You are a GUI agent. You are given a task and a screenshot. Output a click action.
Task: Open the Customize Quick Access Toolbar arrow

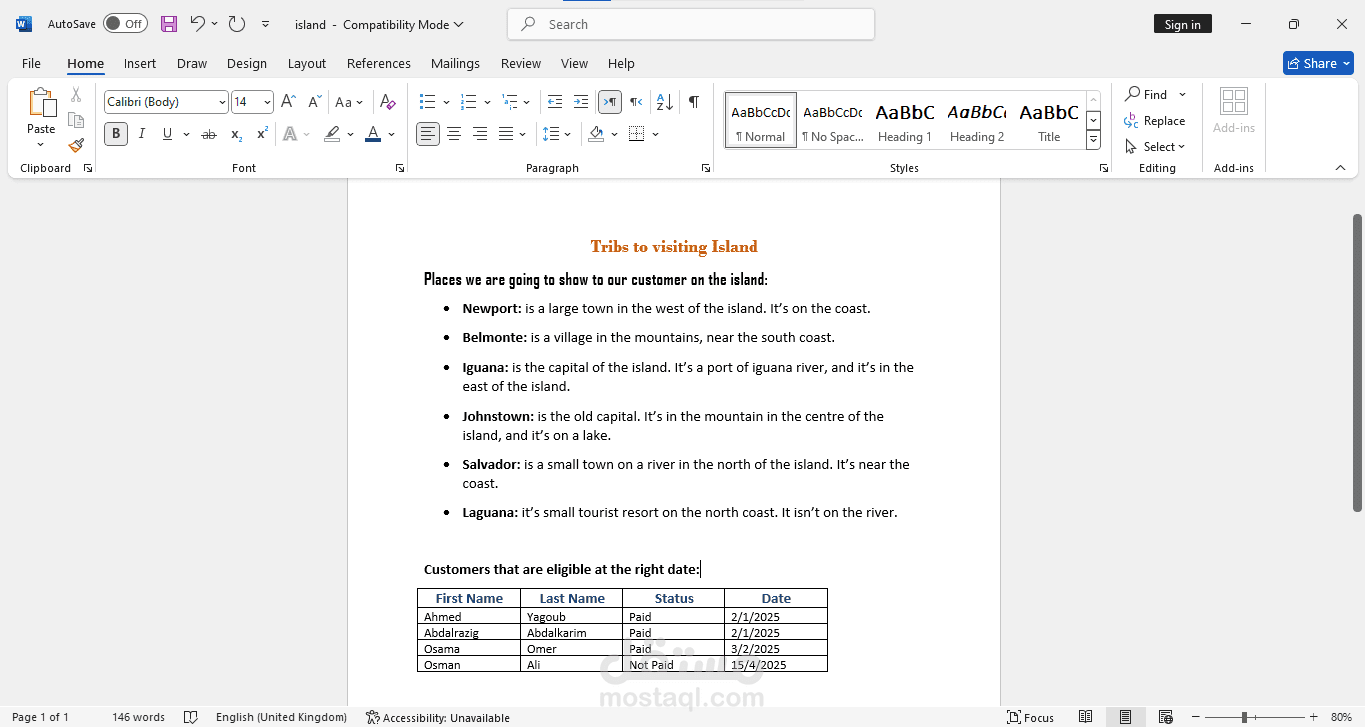click(265, 24)
